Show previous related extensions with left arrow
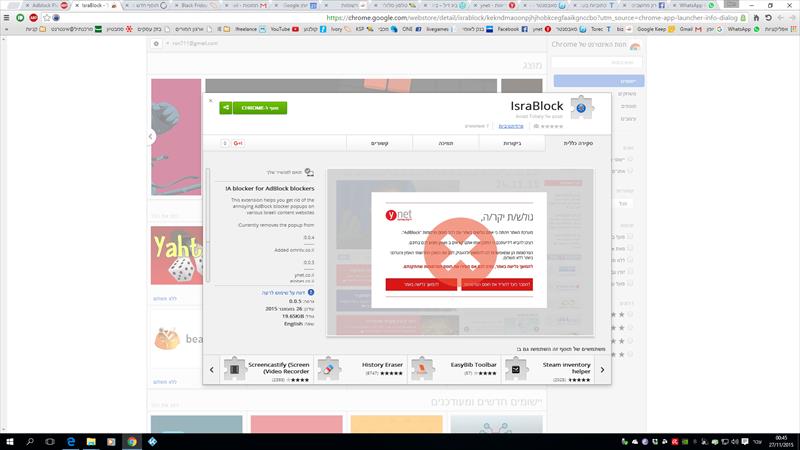Viewport: 800px width, 450px height. tap(212, 370)
